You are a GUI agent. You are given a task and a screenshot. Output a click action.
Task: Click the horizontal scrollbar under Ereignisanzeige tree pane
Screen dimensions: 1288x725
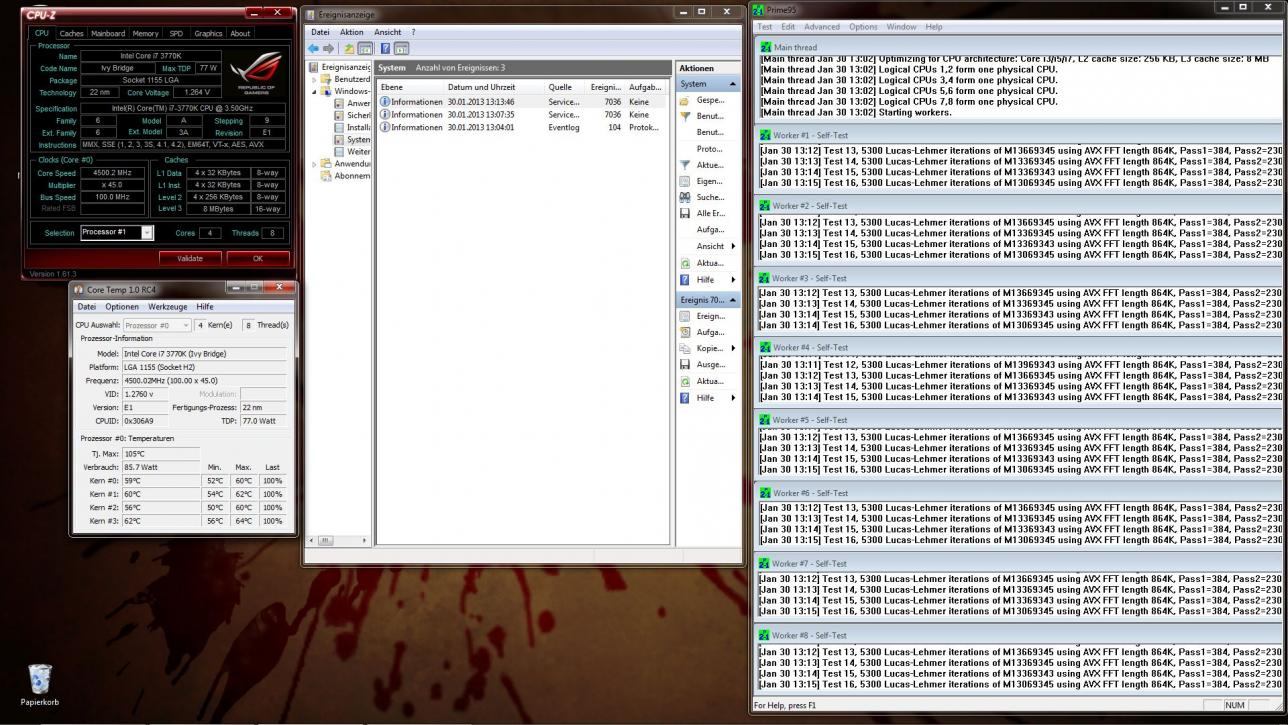[340, 541]
